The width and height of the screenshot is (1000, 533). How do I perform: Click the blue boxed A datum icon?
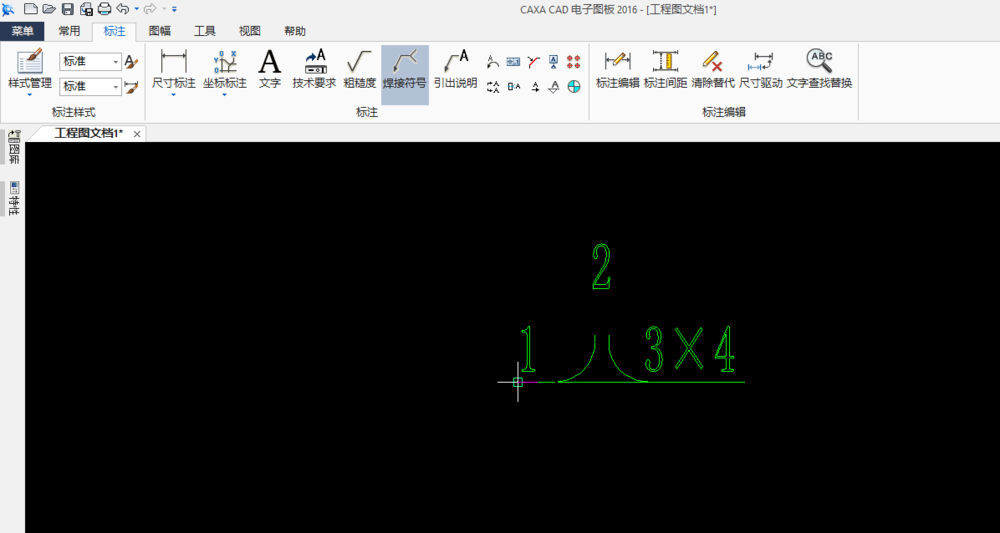(x=554, y=62)
